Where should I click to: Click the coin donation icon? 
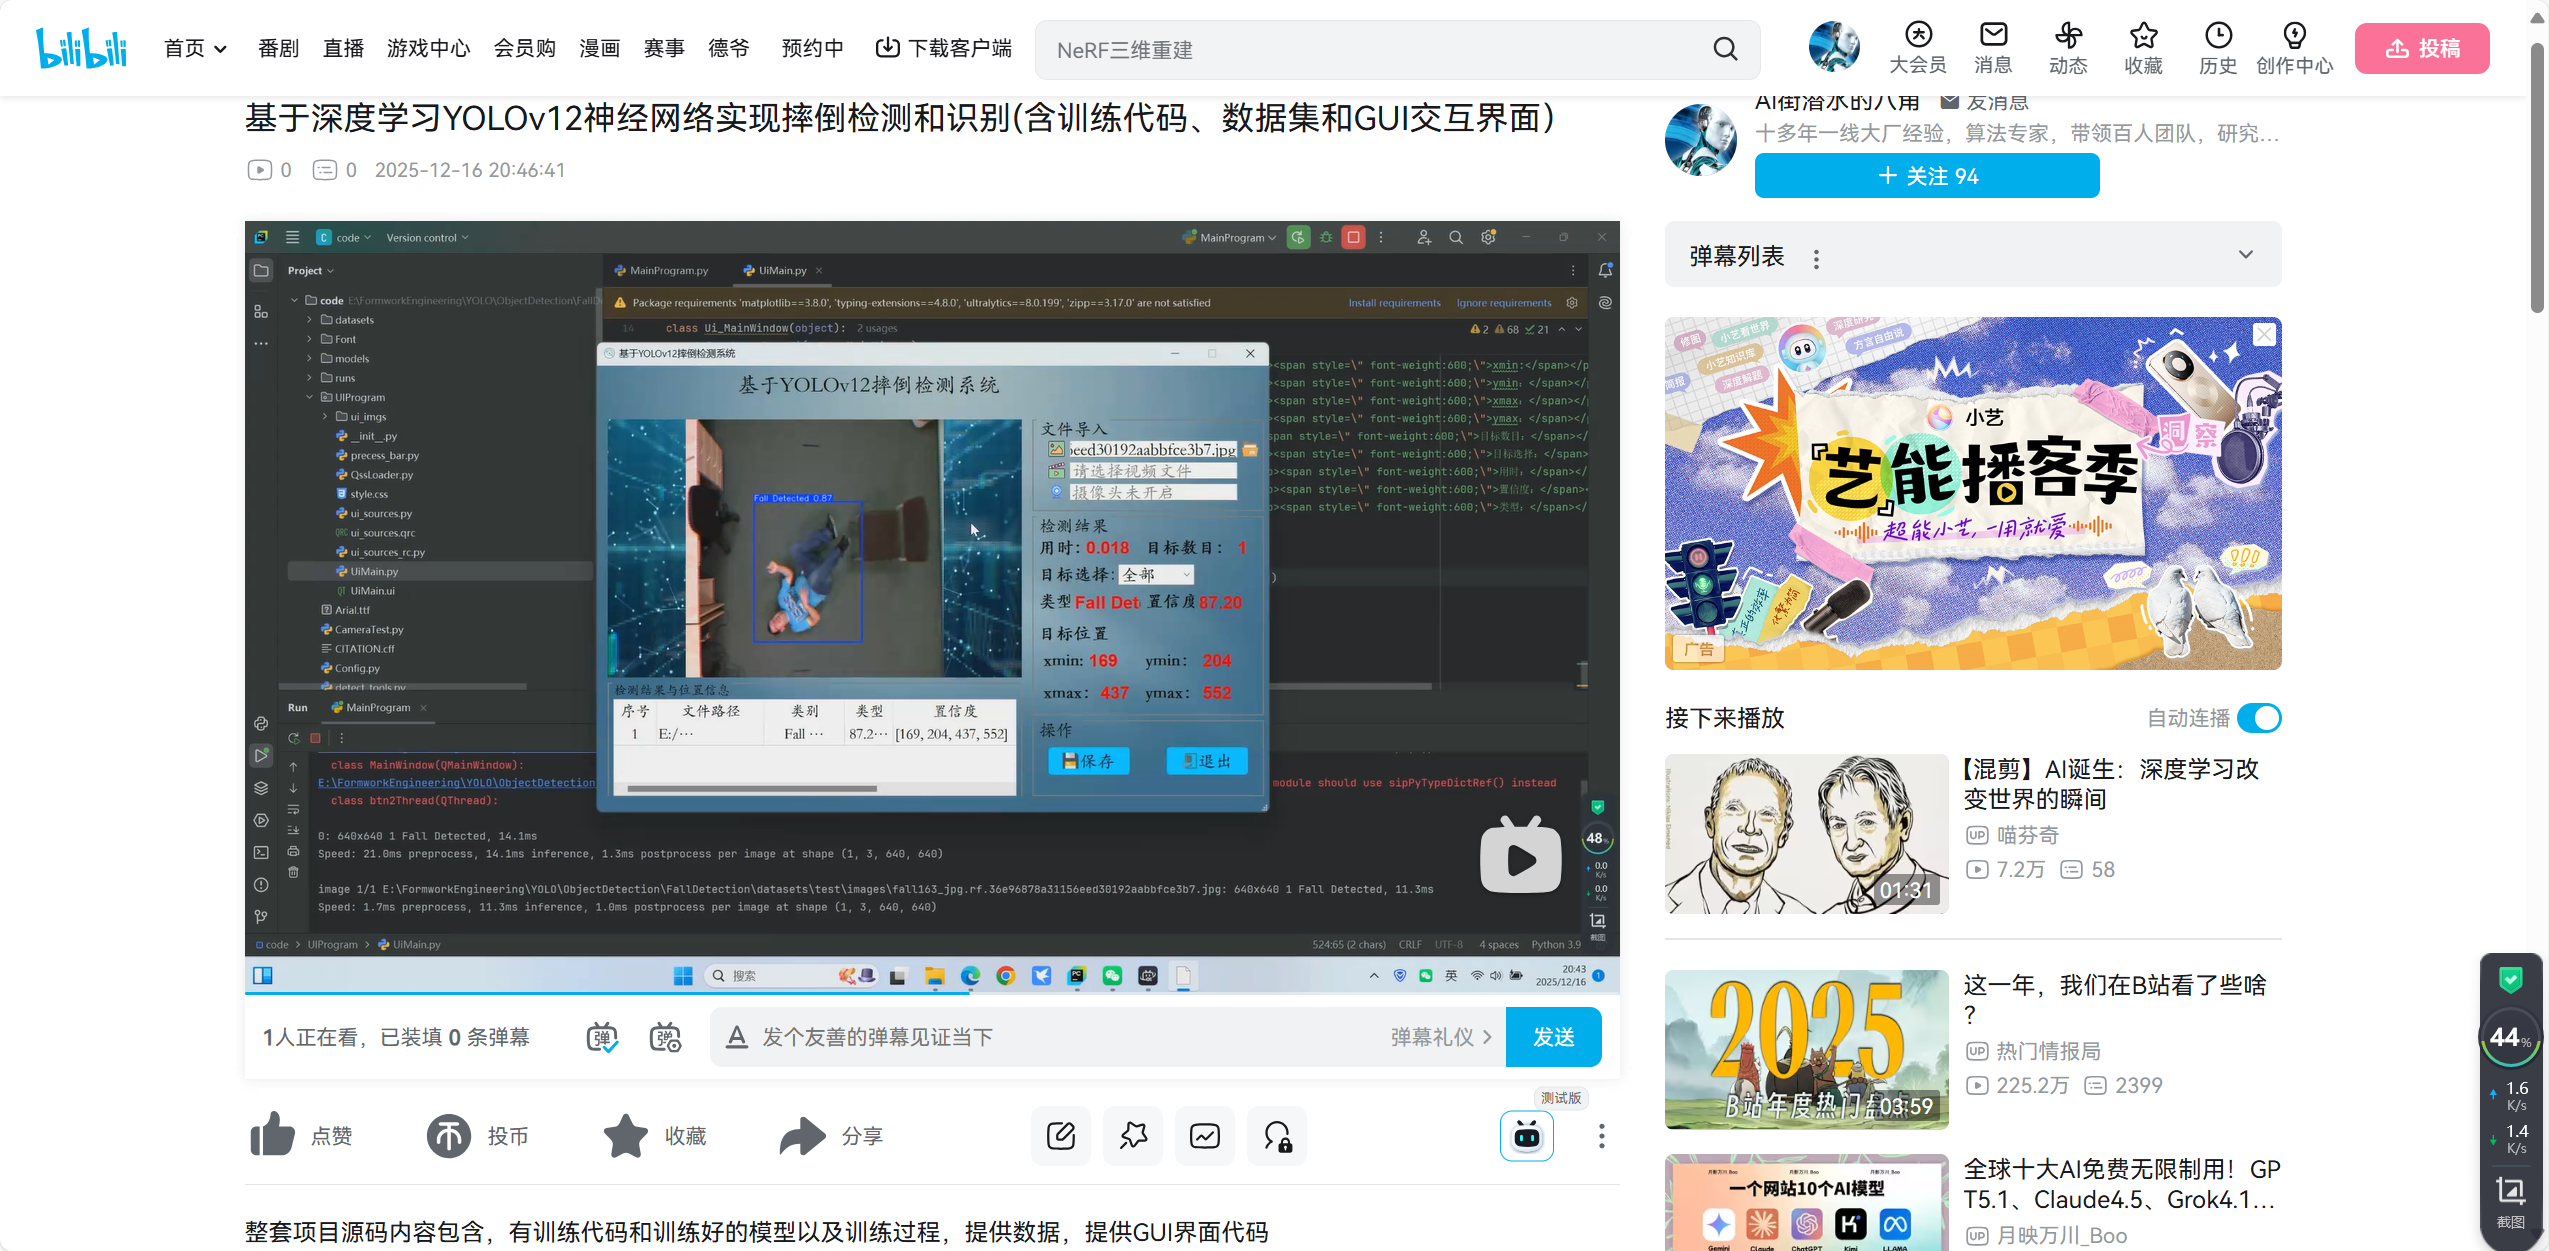click(x=448, y=1136)
